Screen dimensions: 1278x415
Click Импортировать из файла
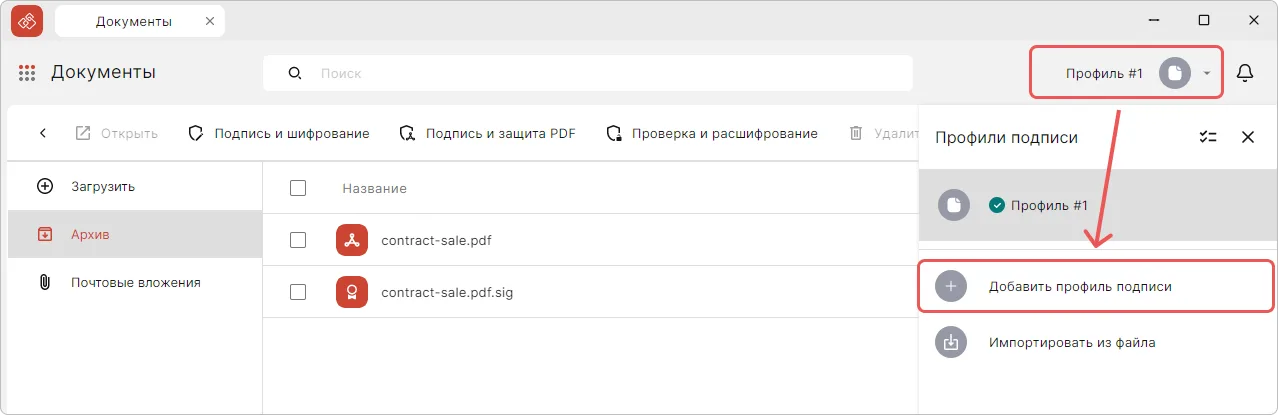[1098, 342]
